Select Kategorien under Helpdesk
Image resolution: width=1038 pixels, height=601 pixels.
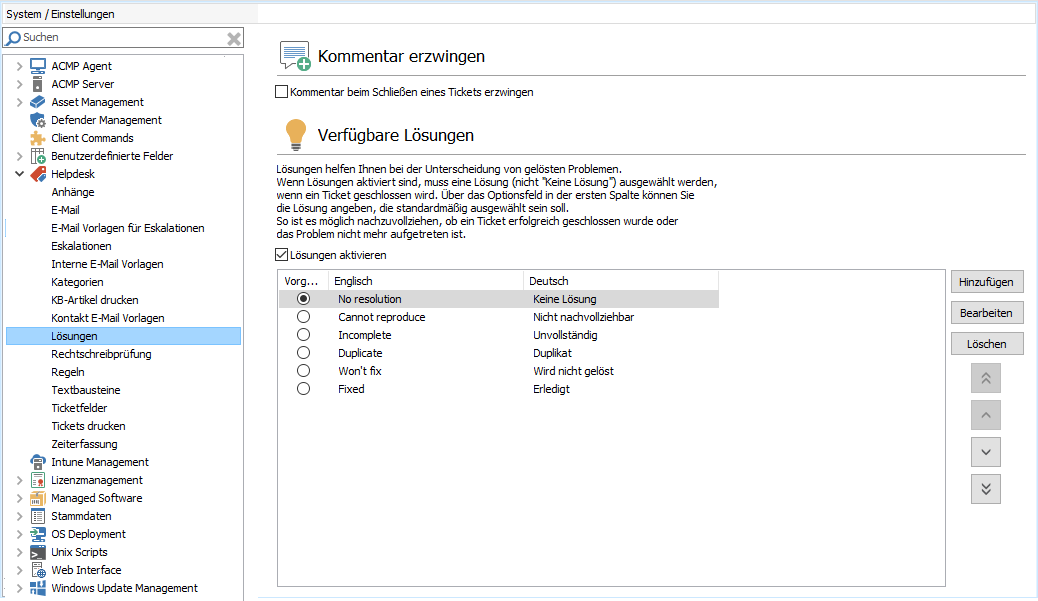pyautogui.click(x=79, y=282)
